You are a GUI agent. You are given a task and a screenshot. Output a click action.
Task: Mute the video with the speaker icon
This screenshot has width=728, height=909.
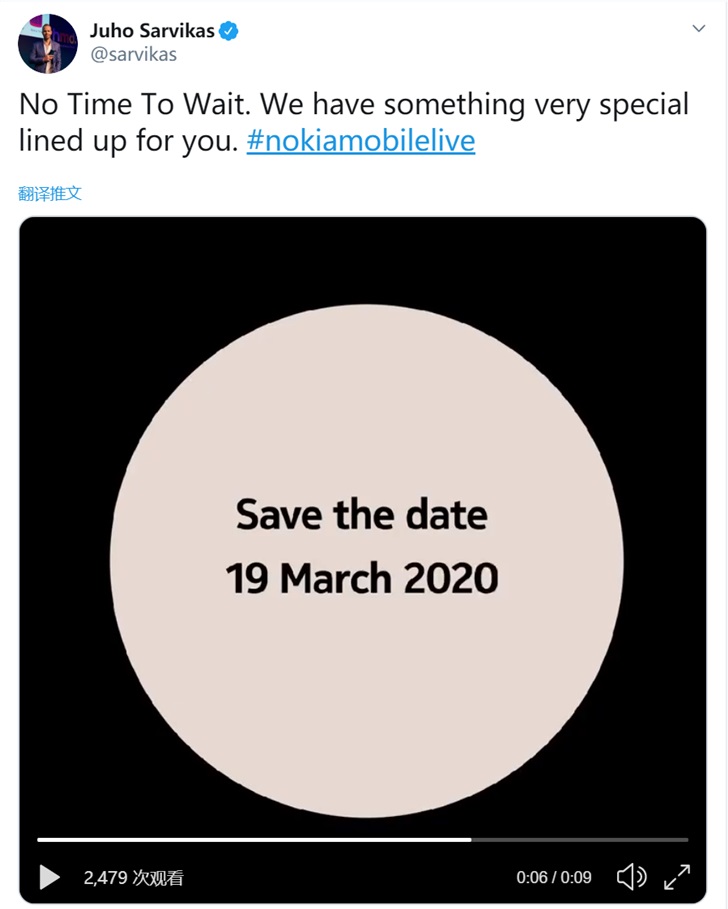pos(631,877)
